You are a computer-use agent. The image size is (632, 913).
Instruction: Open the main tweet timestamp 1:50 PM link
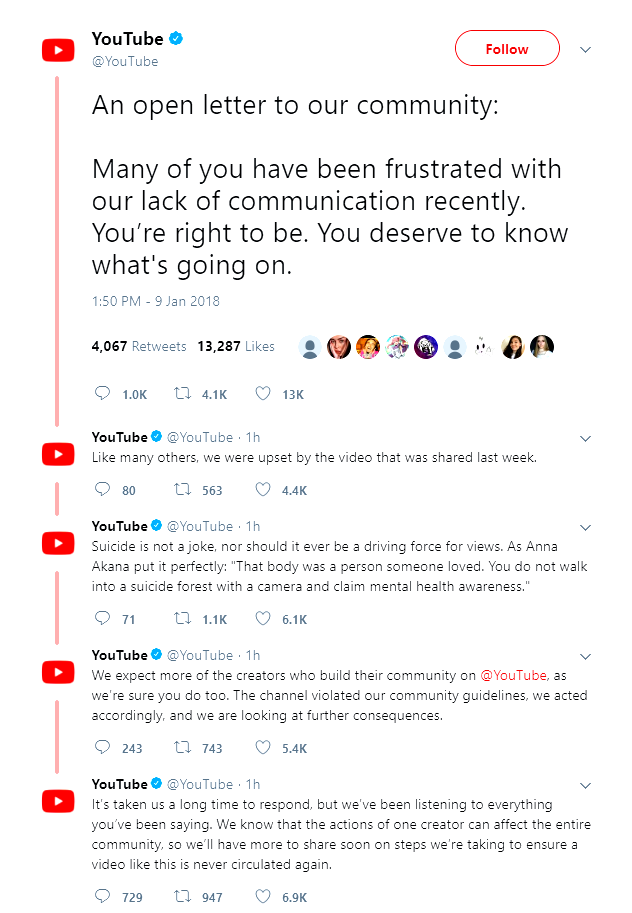(156, 301)
